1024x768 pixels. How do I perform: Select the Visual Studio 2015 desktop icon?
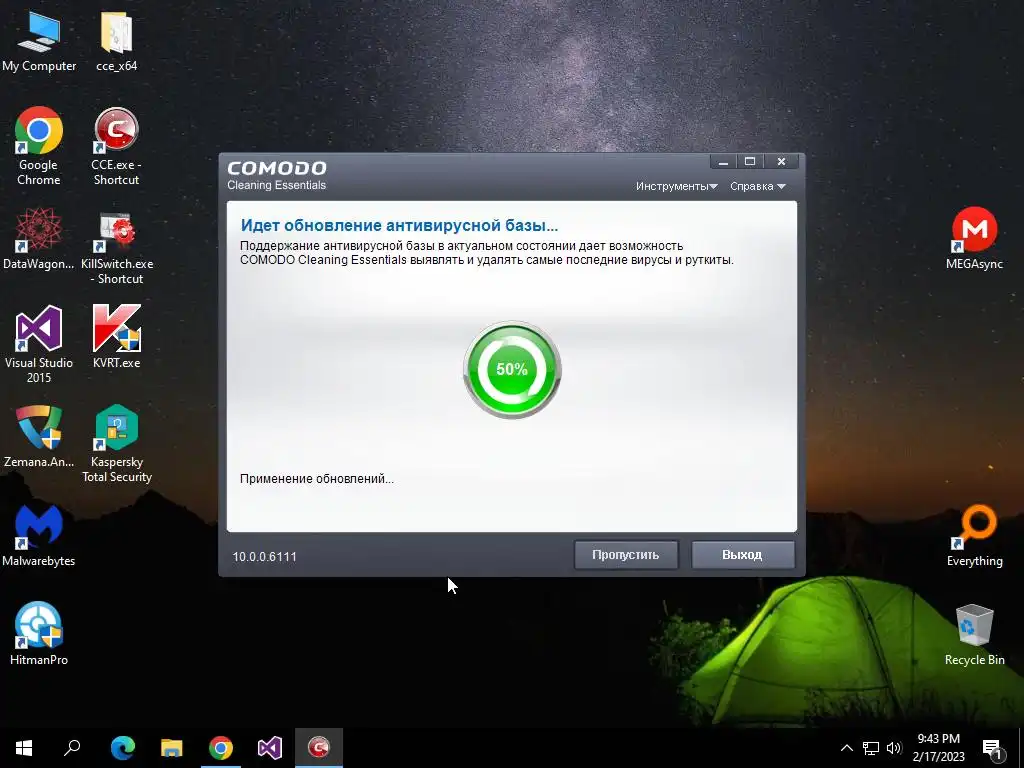tap(39, 344)
